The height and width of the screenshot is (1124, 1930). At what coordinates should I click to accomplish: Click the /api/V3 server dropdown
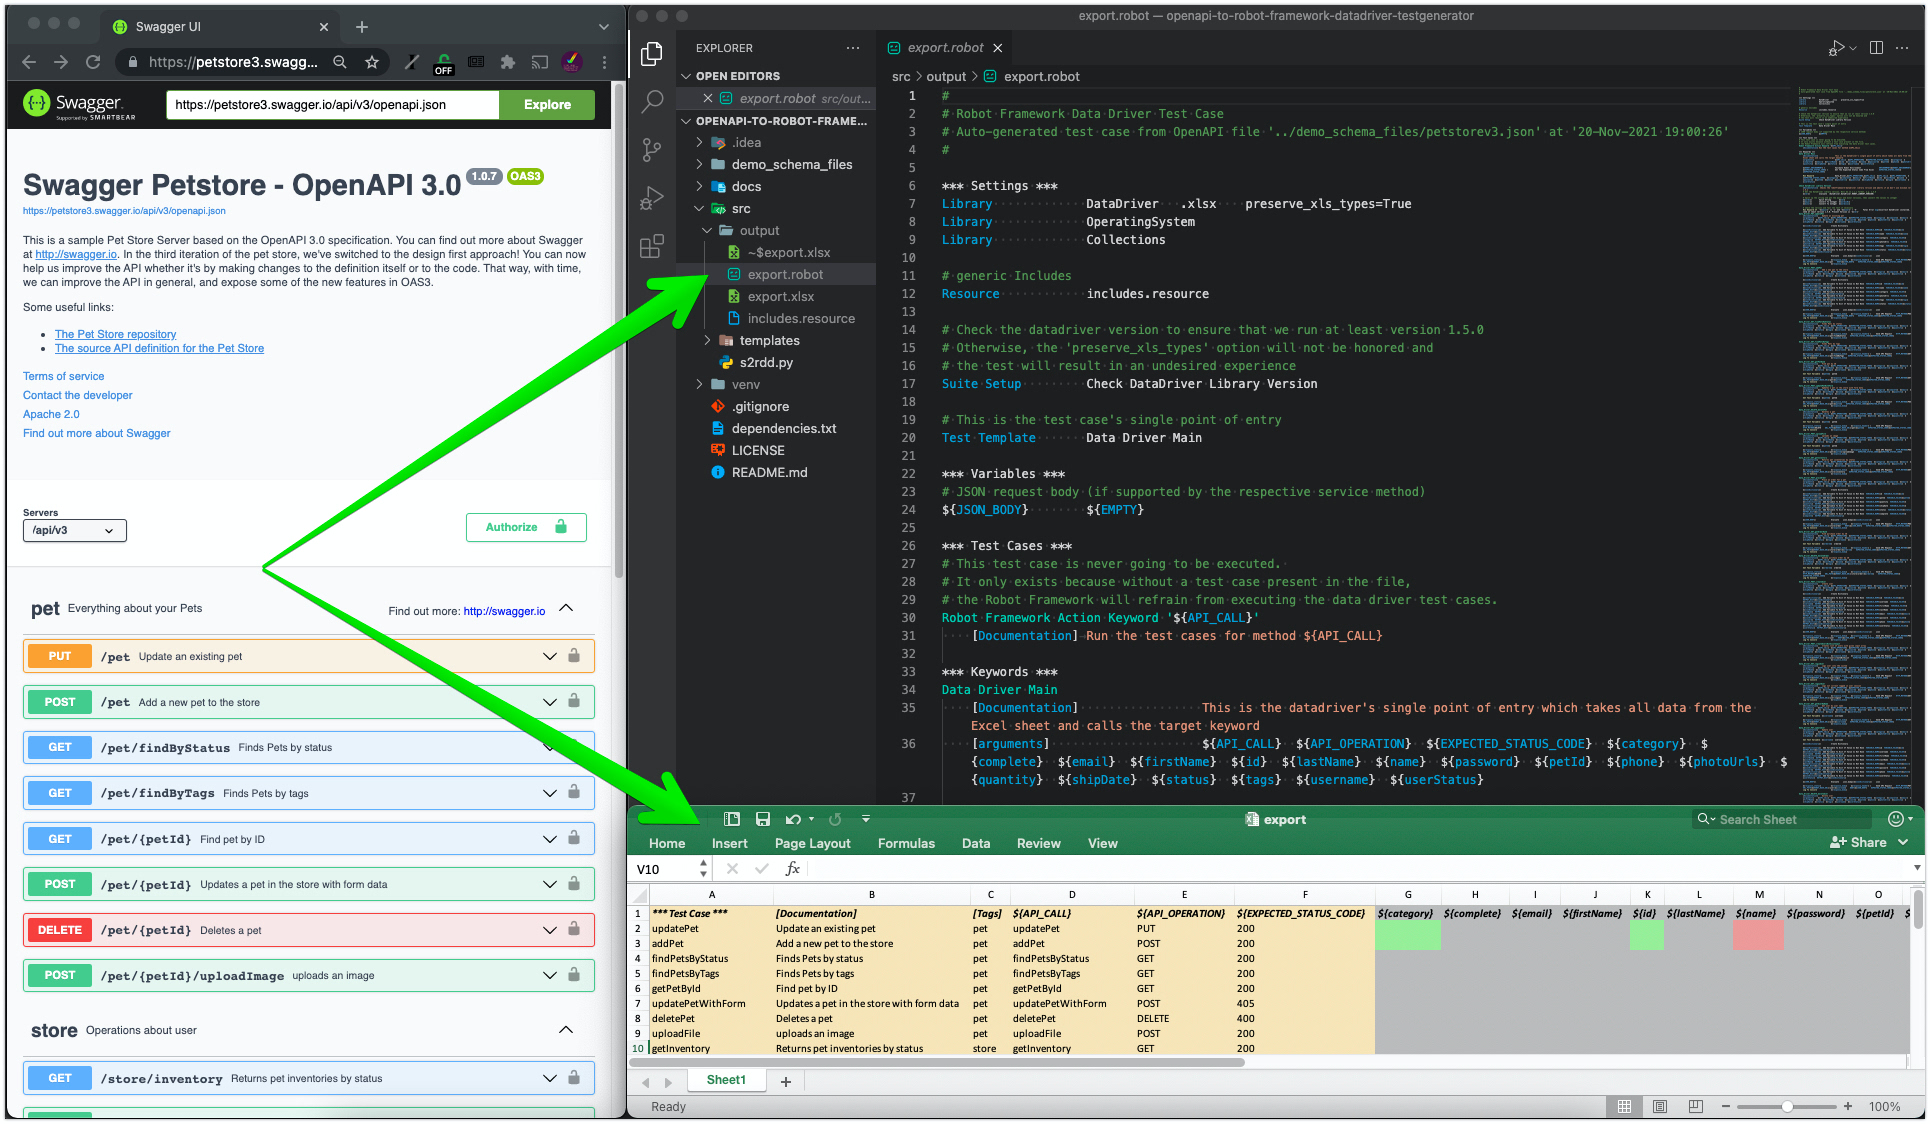click(74, 530)
